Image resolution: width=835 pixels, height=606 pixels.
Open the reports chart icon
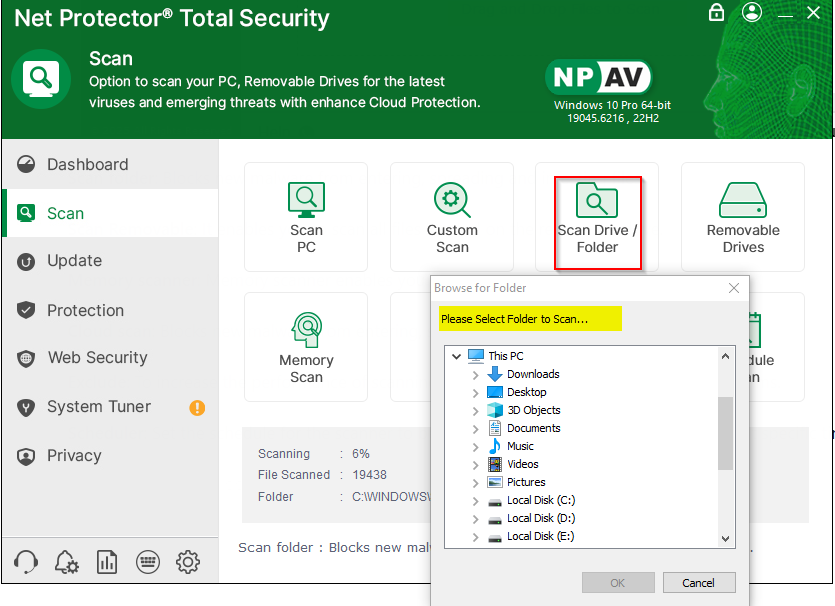107,562
